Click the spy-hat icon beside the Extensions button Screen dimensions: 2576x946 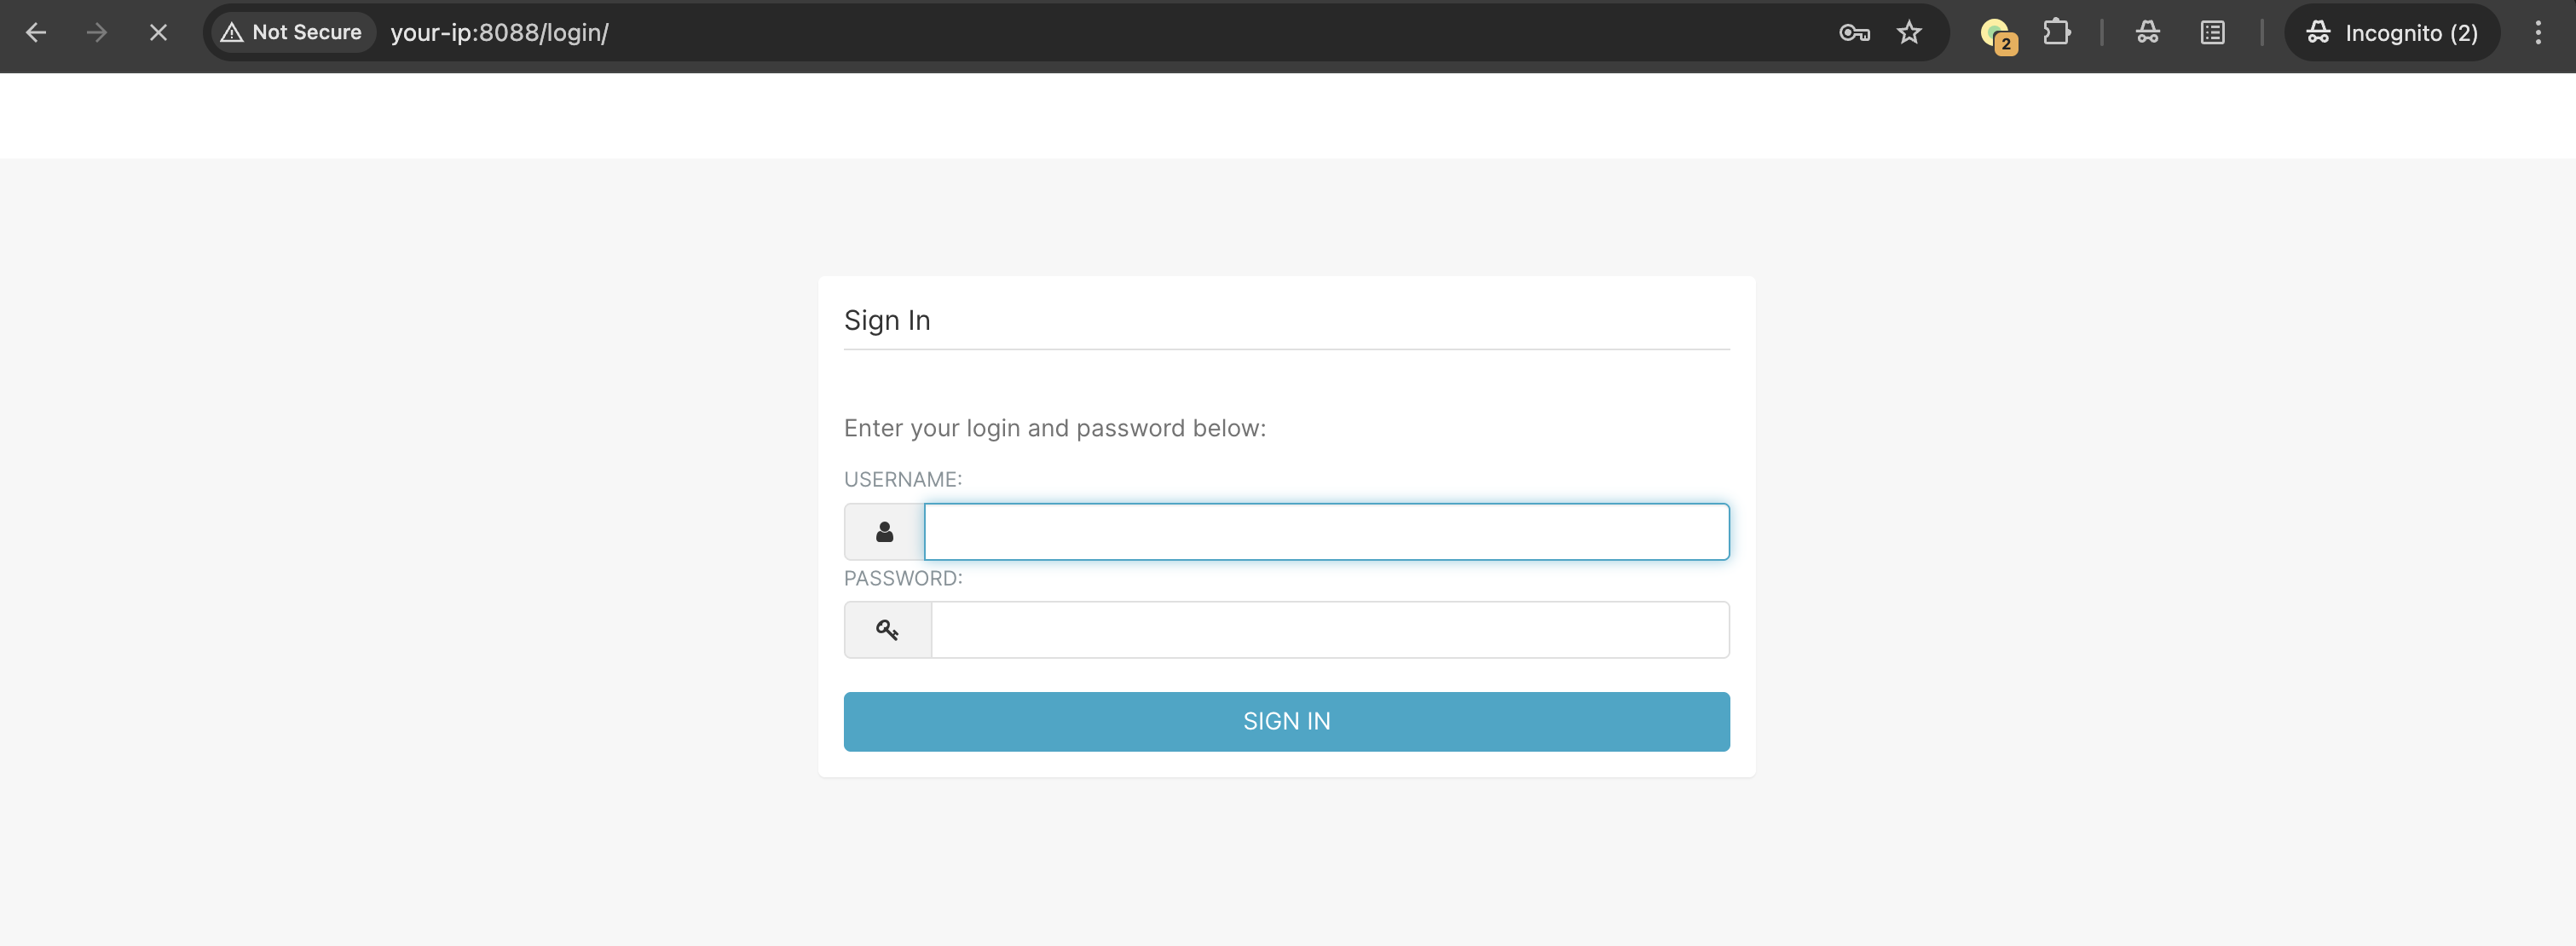click(x=2147, y=33)
